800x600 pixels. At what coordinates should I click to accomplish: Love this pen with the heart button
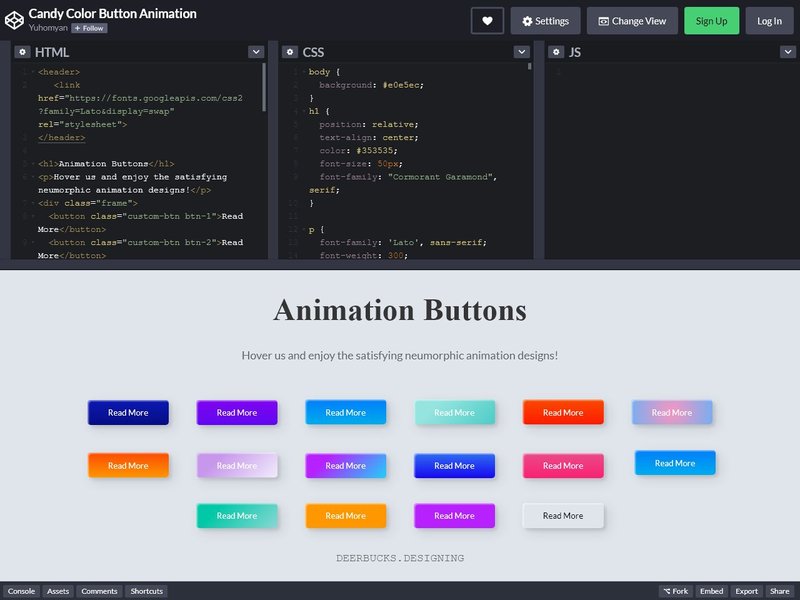point(487,21)
